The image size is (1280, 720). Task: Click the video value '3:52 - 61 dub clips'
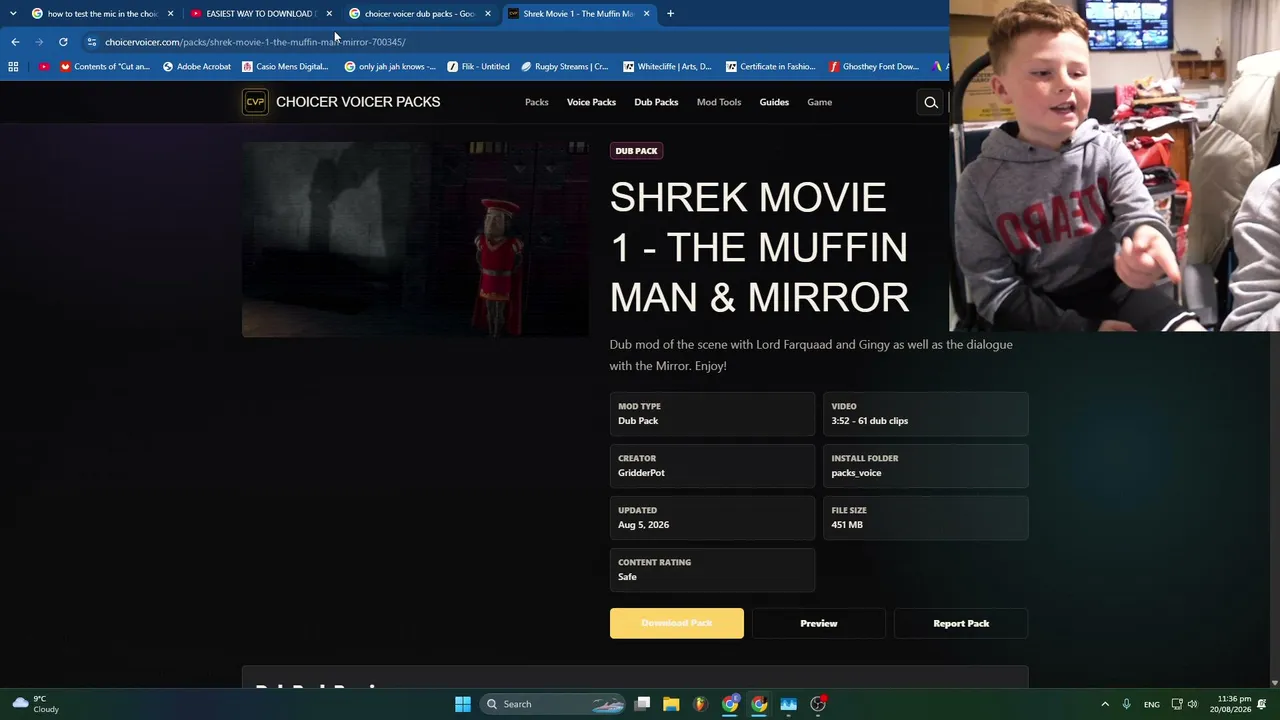click(x=870, y=421)
